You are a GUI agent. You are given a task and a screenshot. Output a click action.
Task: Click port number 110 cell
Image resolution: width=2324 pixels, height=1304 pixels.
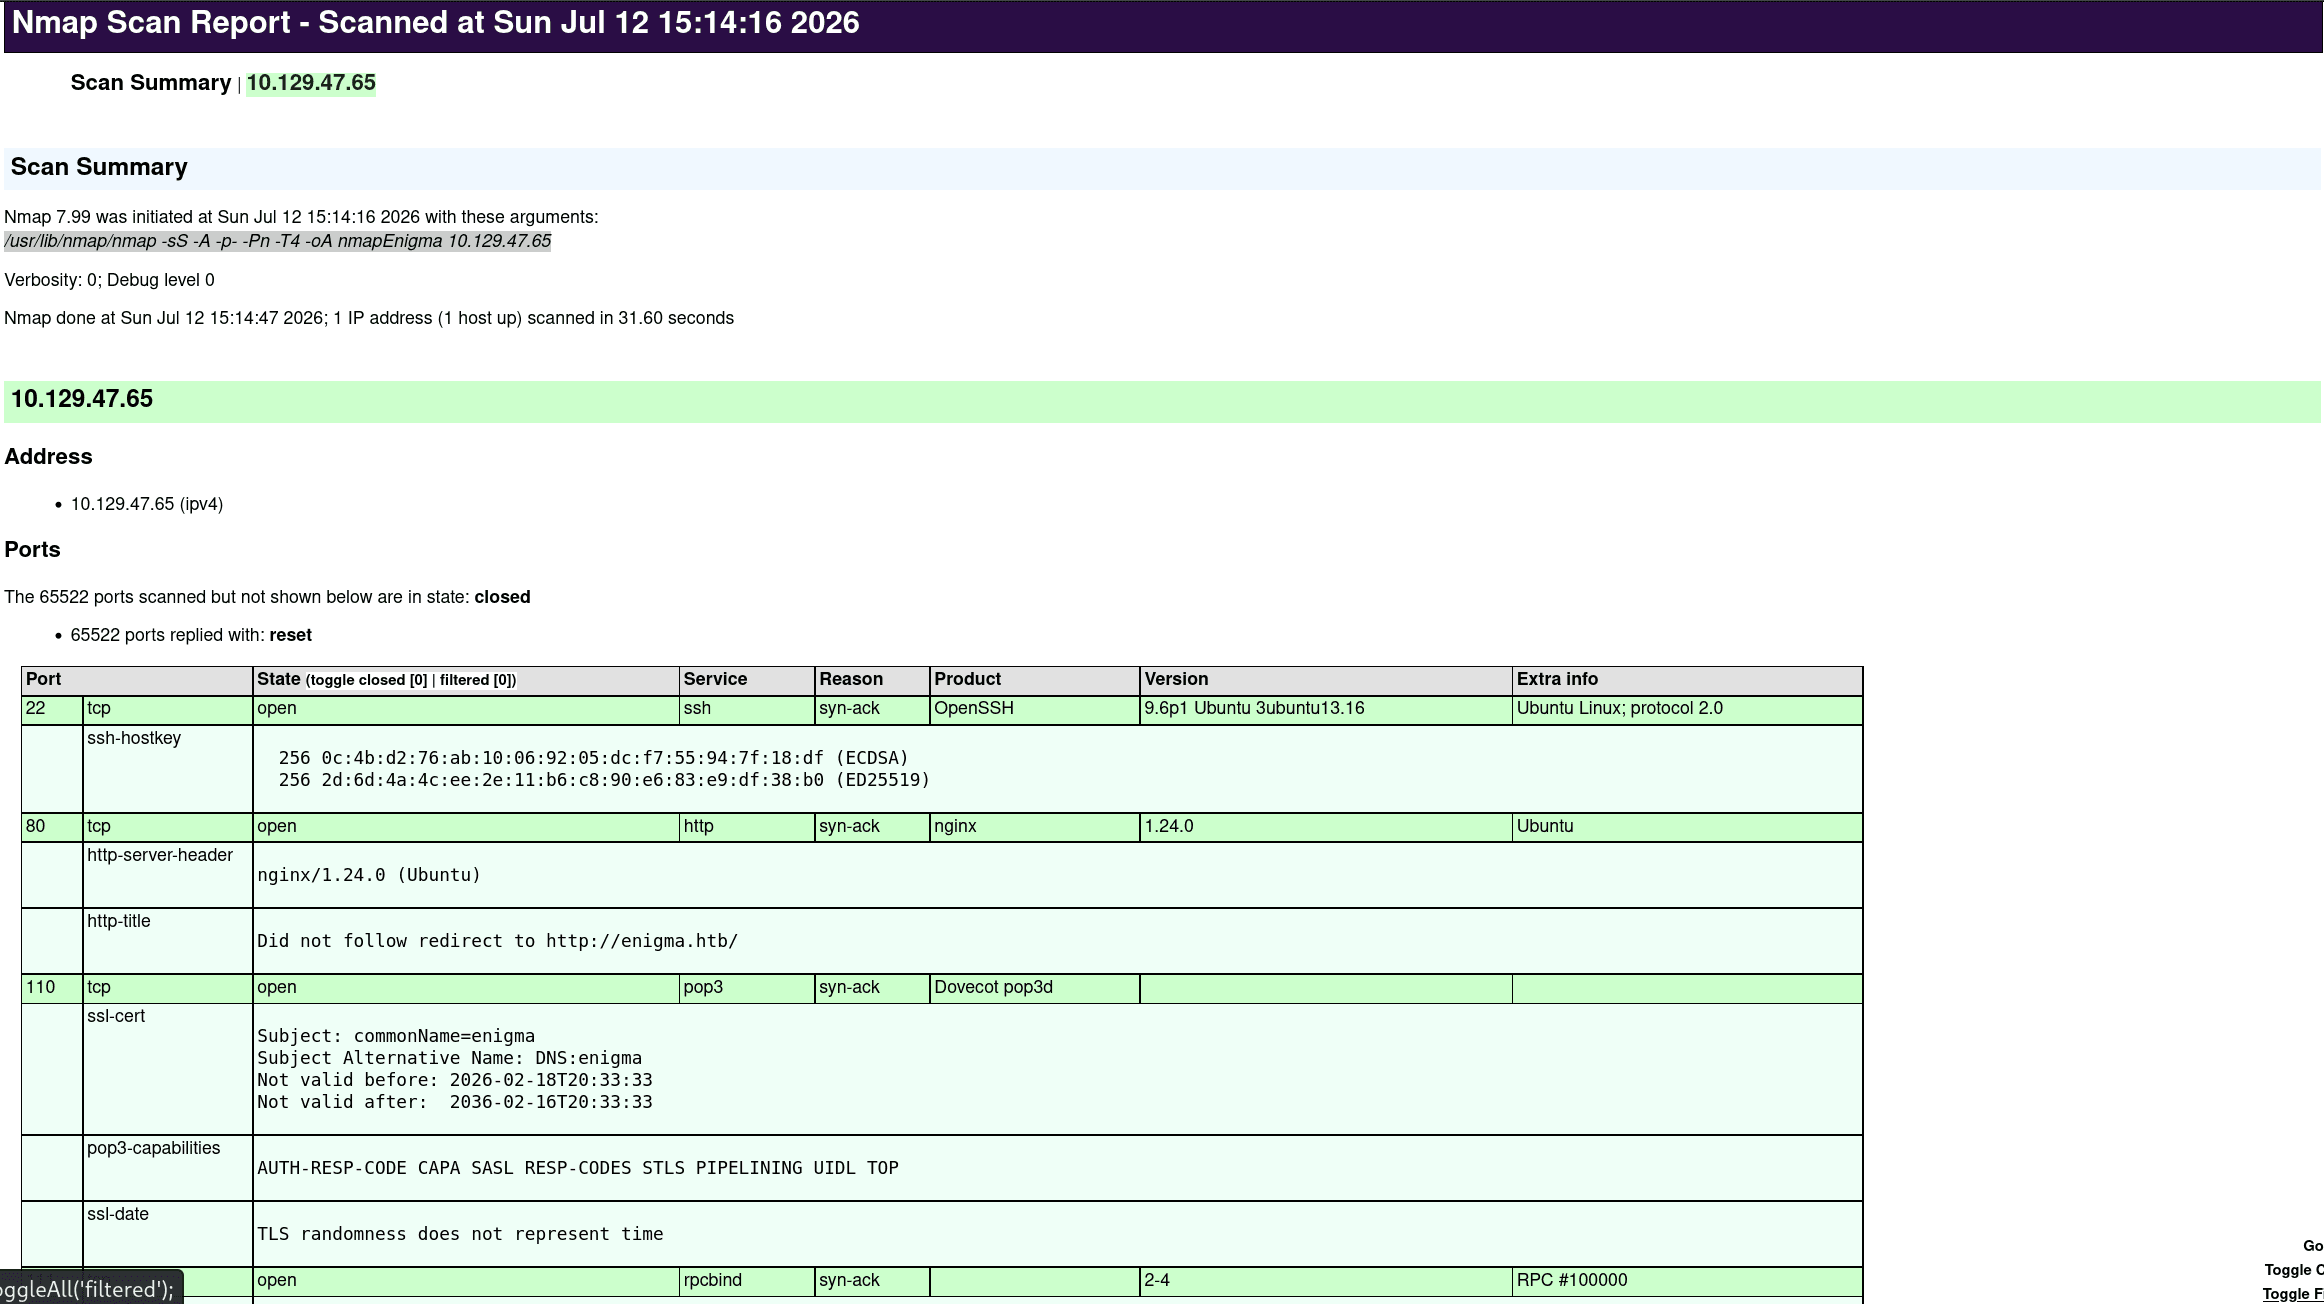52,988
